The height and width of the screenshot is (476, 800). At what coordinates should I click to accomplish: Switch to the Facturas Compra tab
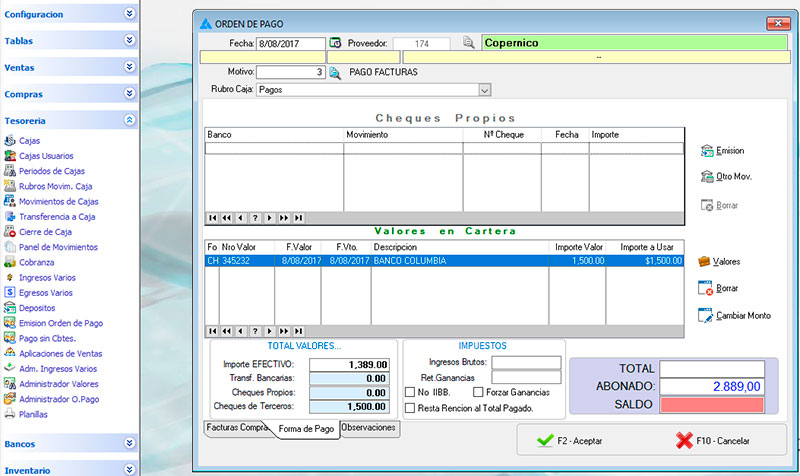click(x=236, y=427)
